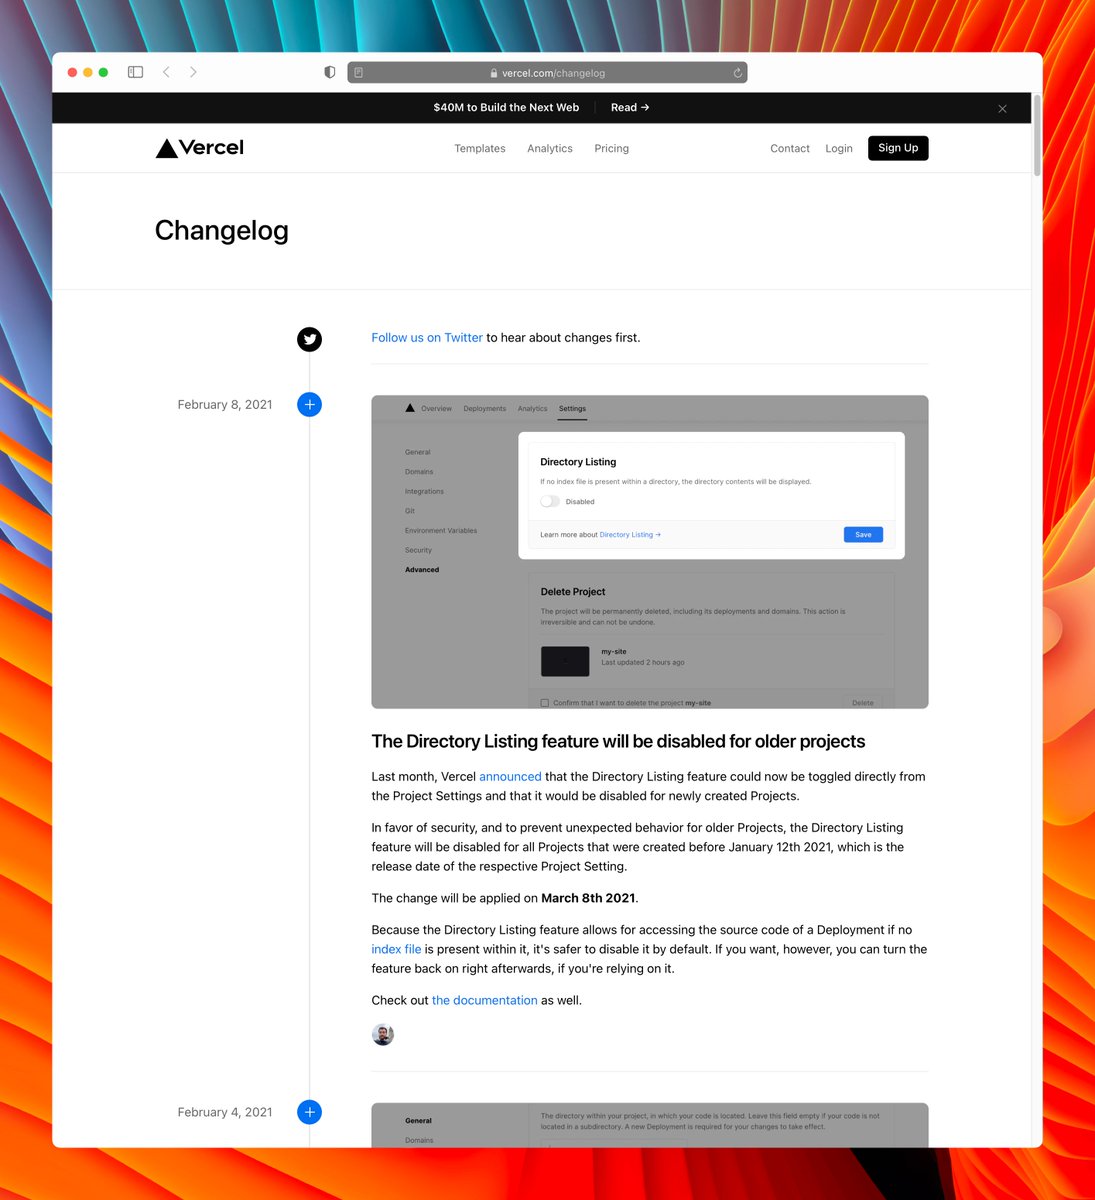The height and width of the screenshot is (1200, 1095).
Task: Click the Save button in the Directory Listing screenshot
Action: coord(863,535)
